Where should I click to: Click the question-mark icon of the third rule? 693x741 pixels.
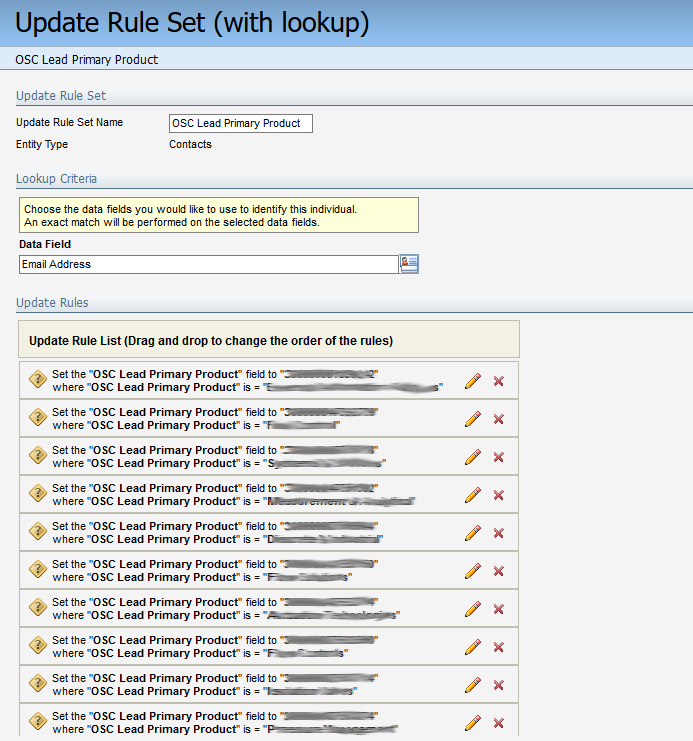coord(38,456)
